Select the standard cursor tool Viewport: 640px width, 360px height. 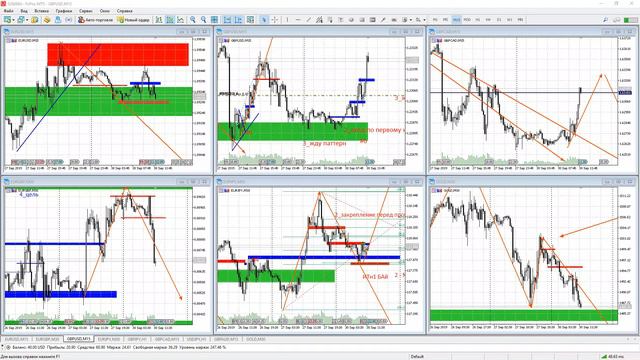(x=264, y=20)
